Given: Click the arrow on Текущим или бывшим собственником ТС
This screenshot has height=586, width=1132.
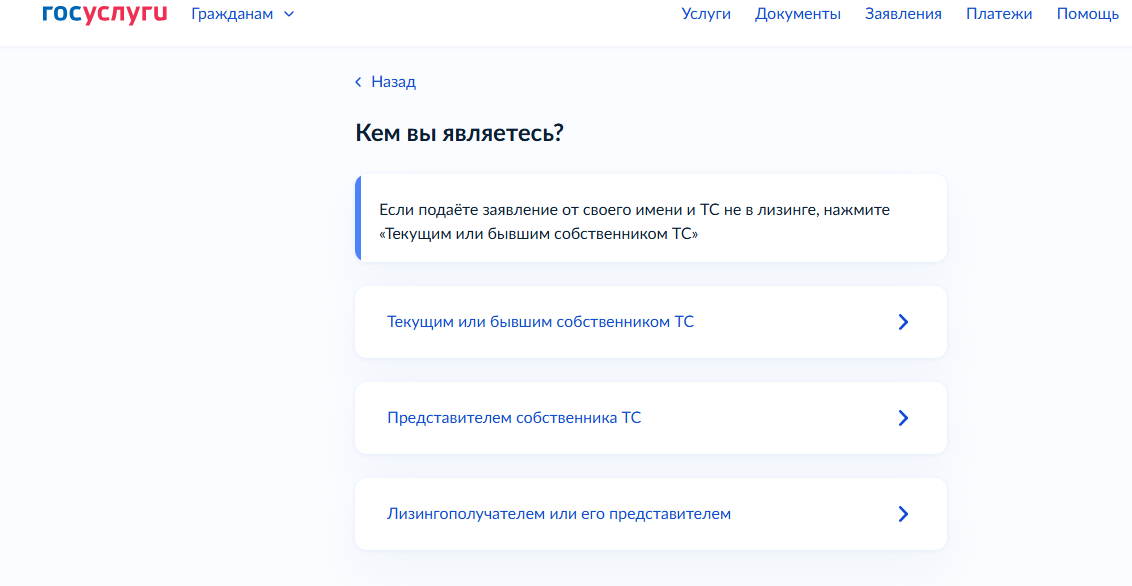Looking at the screenshot, I should [902, 322].
